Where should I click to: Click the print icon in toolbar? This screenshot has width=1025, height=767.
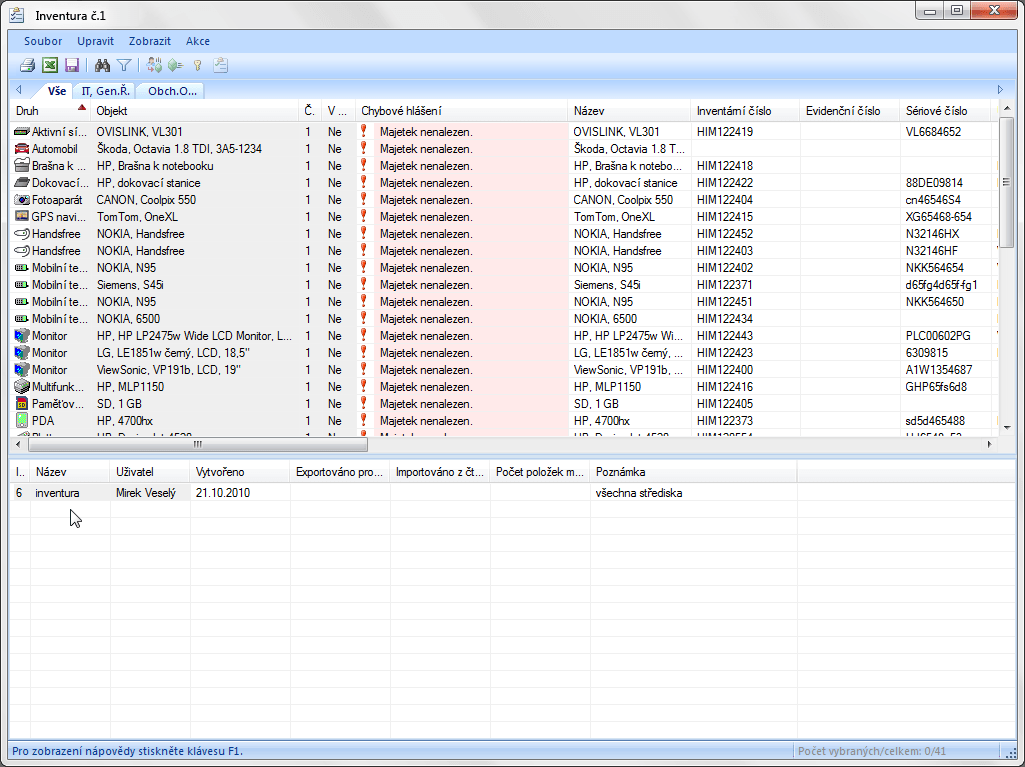point(28,65)
